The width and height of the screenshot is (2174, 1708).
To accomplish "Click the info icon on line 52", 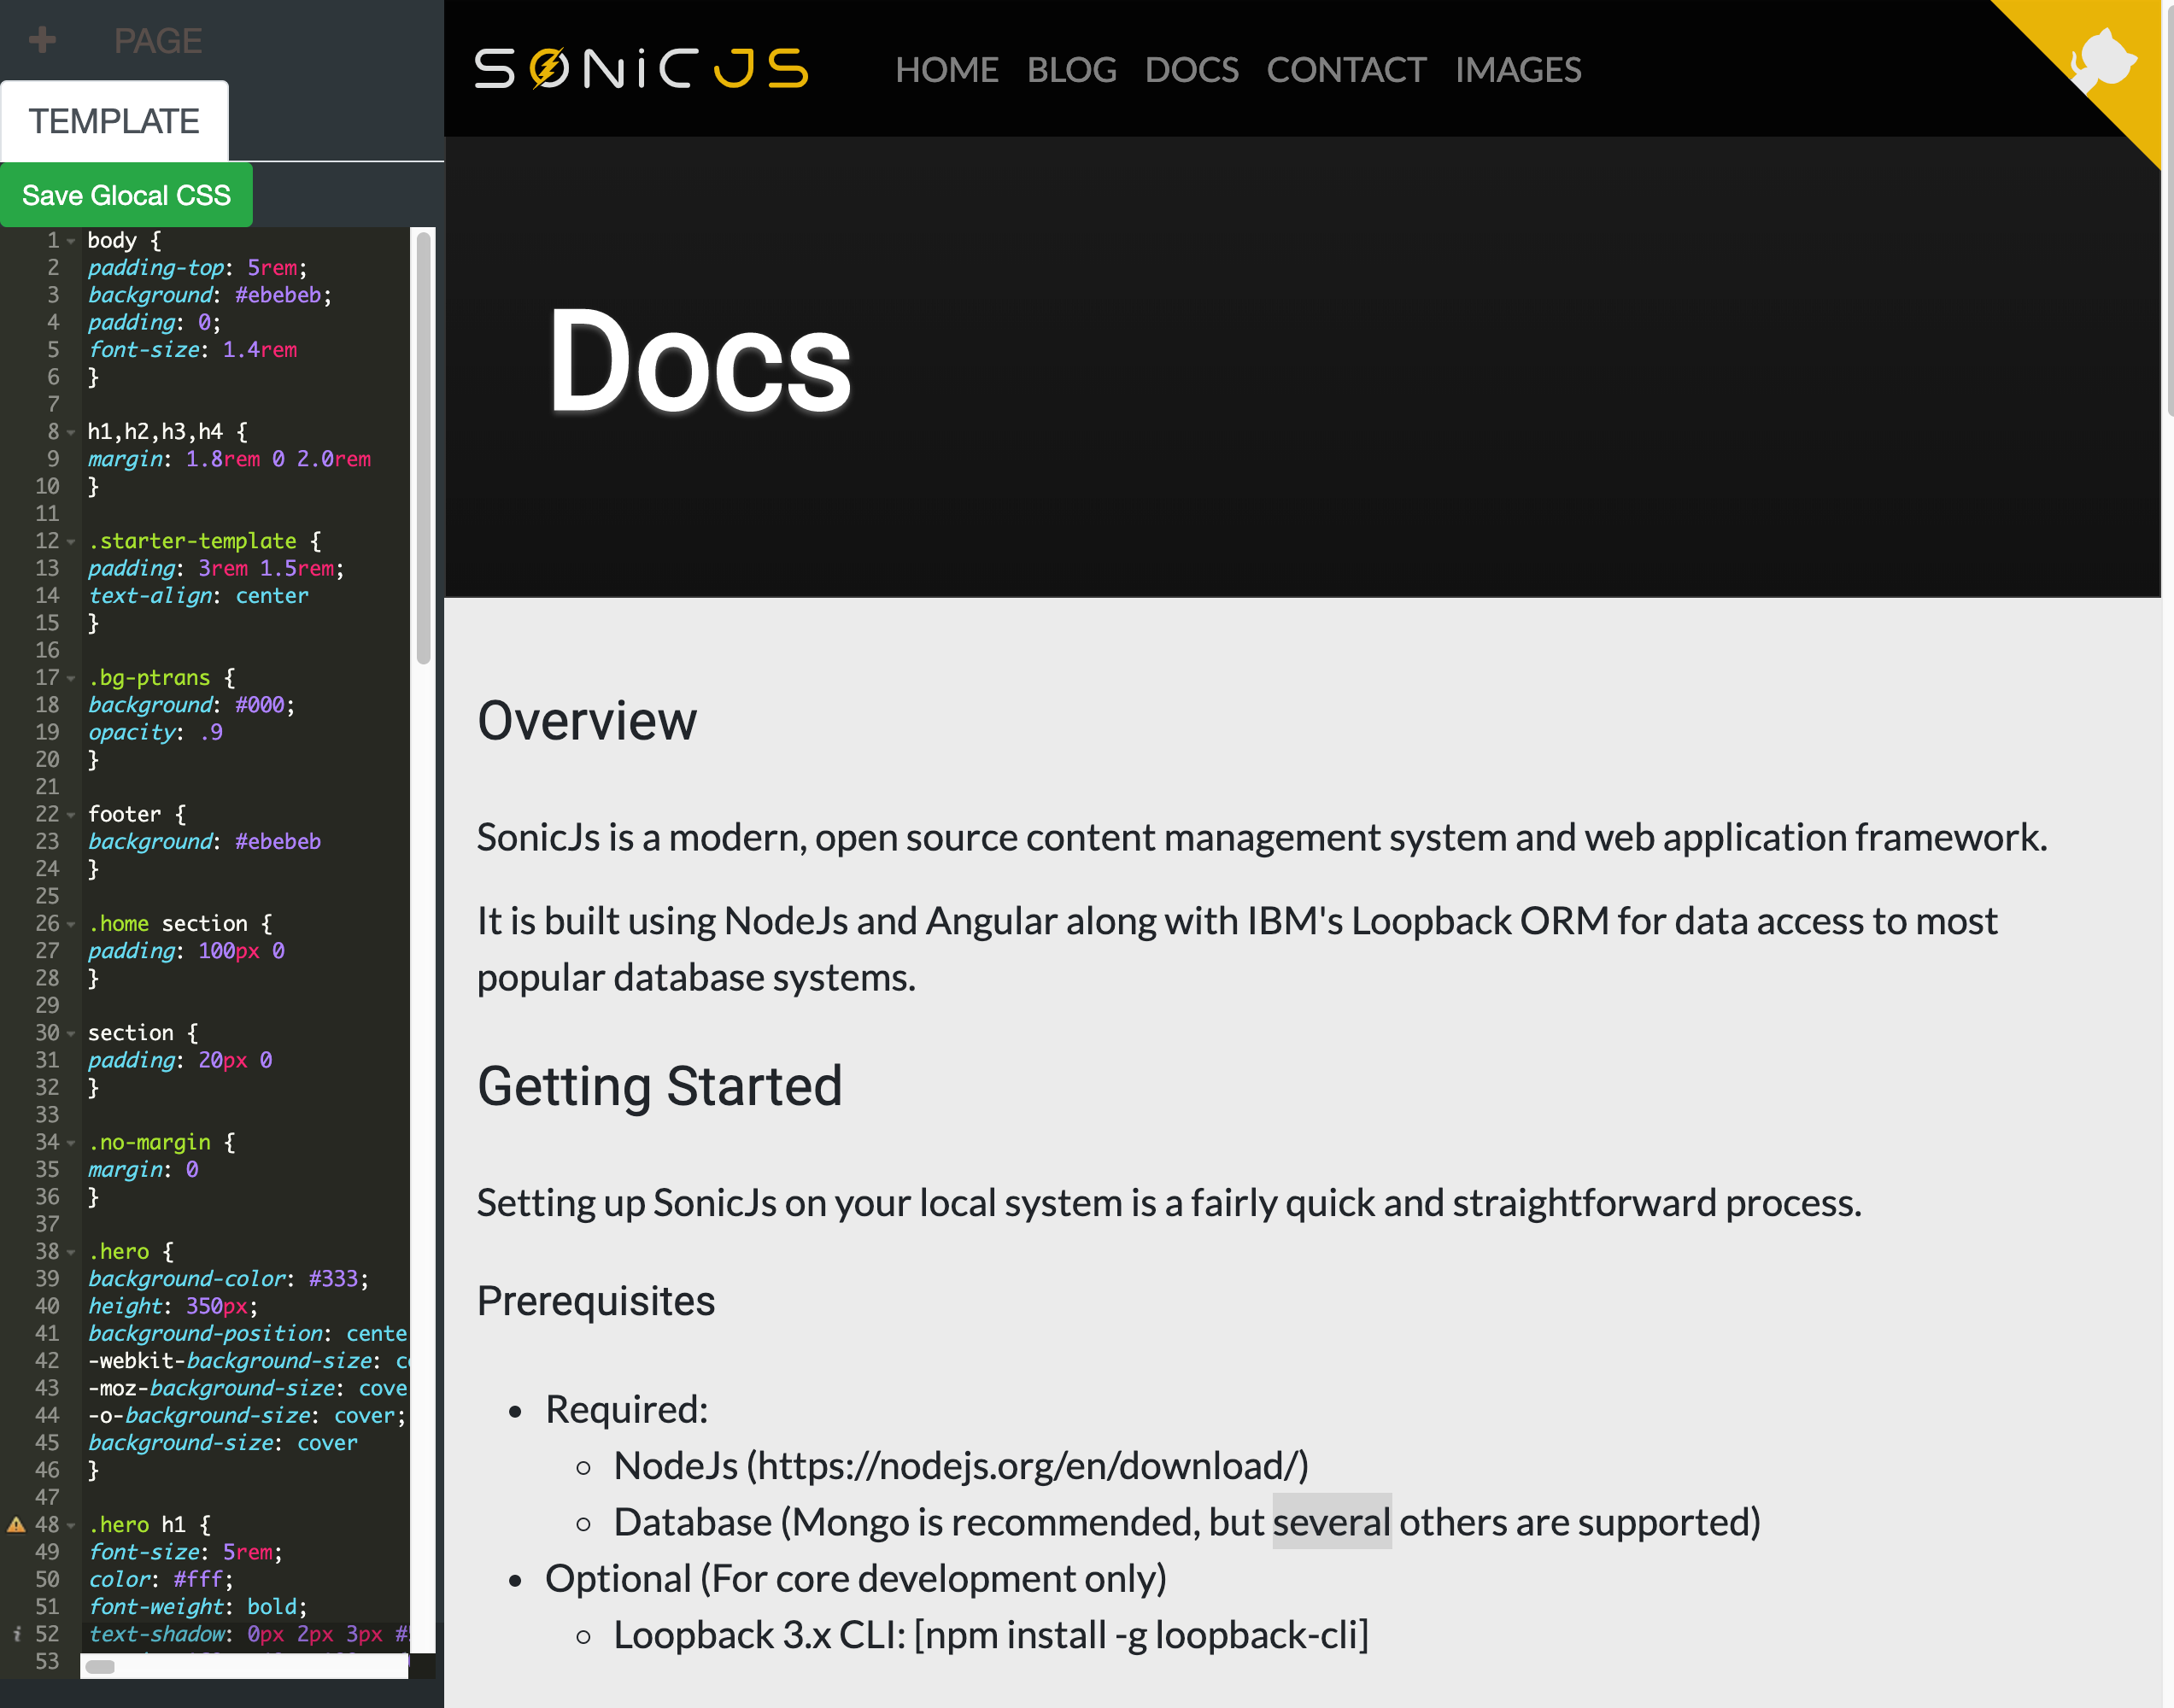I will 16,1634.
